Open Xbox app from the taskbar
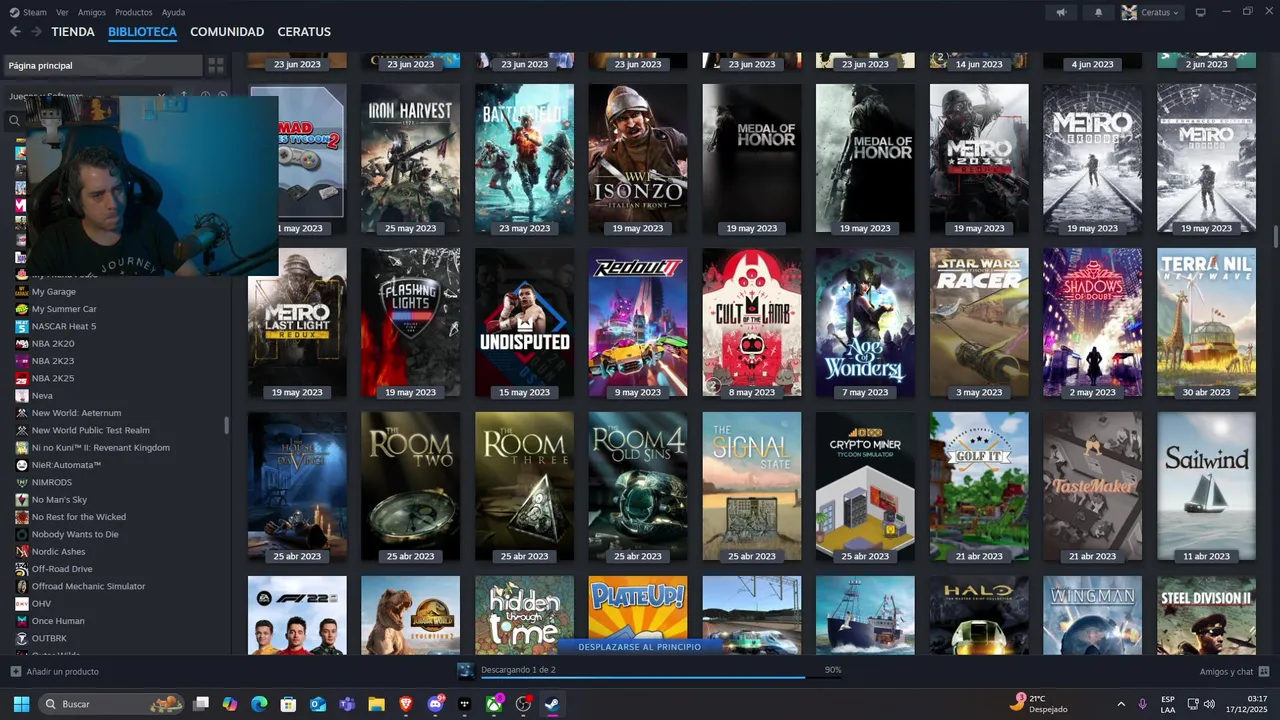 [494, 704]
